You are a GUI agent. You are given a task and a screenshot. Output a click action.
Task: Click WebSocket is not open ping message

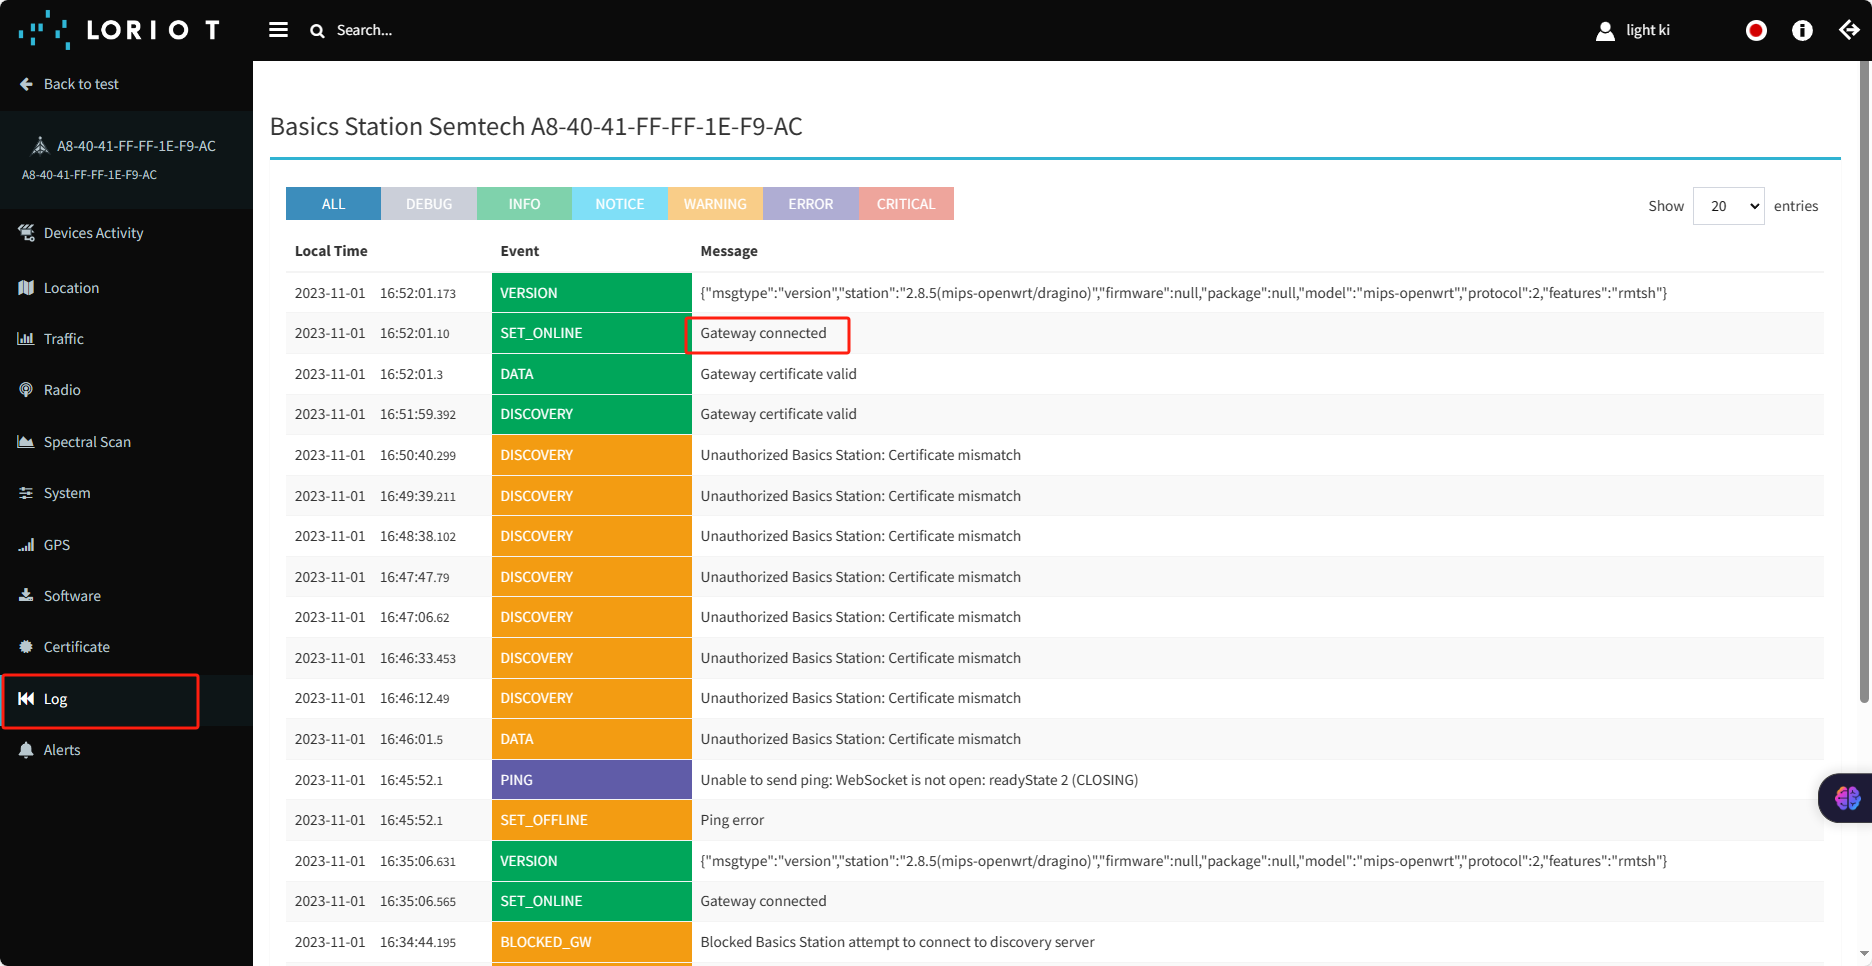[919, 780]
